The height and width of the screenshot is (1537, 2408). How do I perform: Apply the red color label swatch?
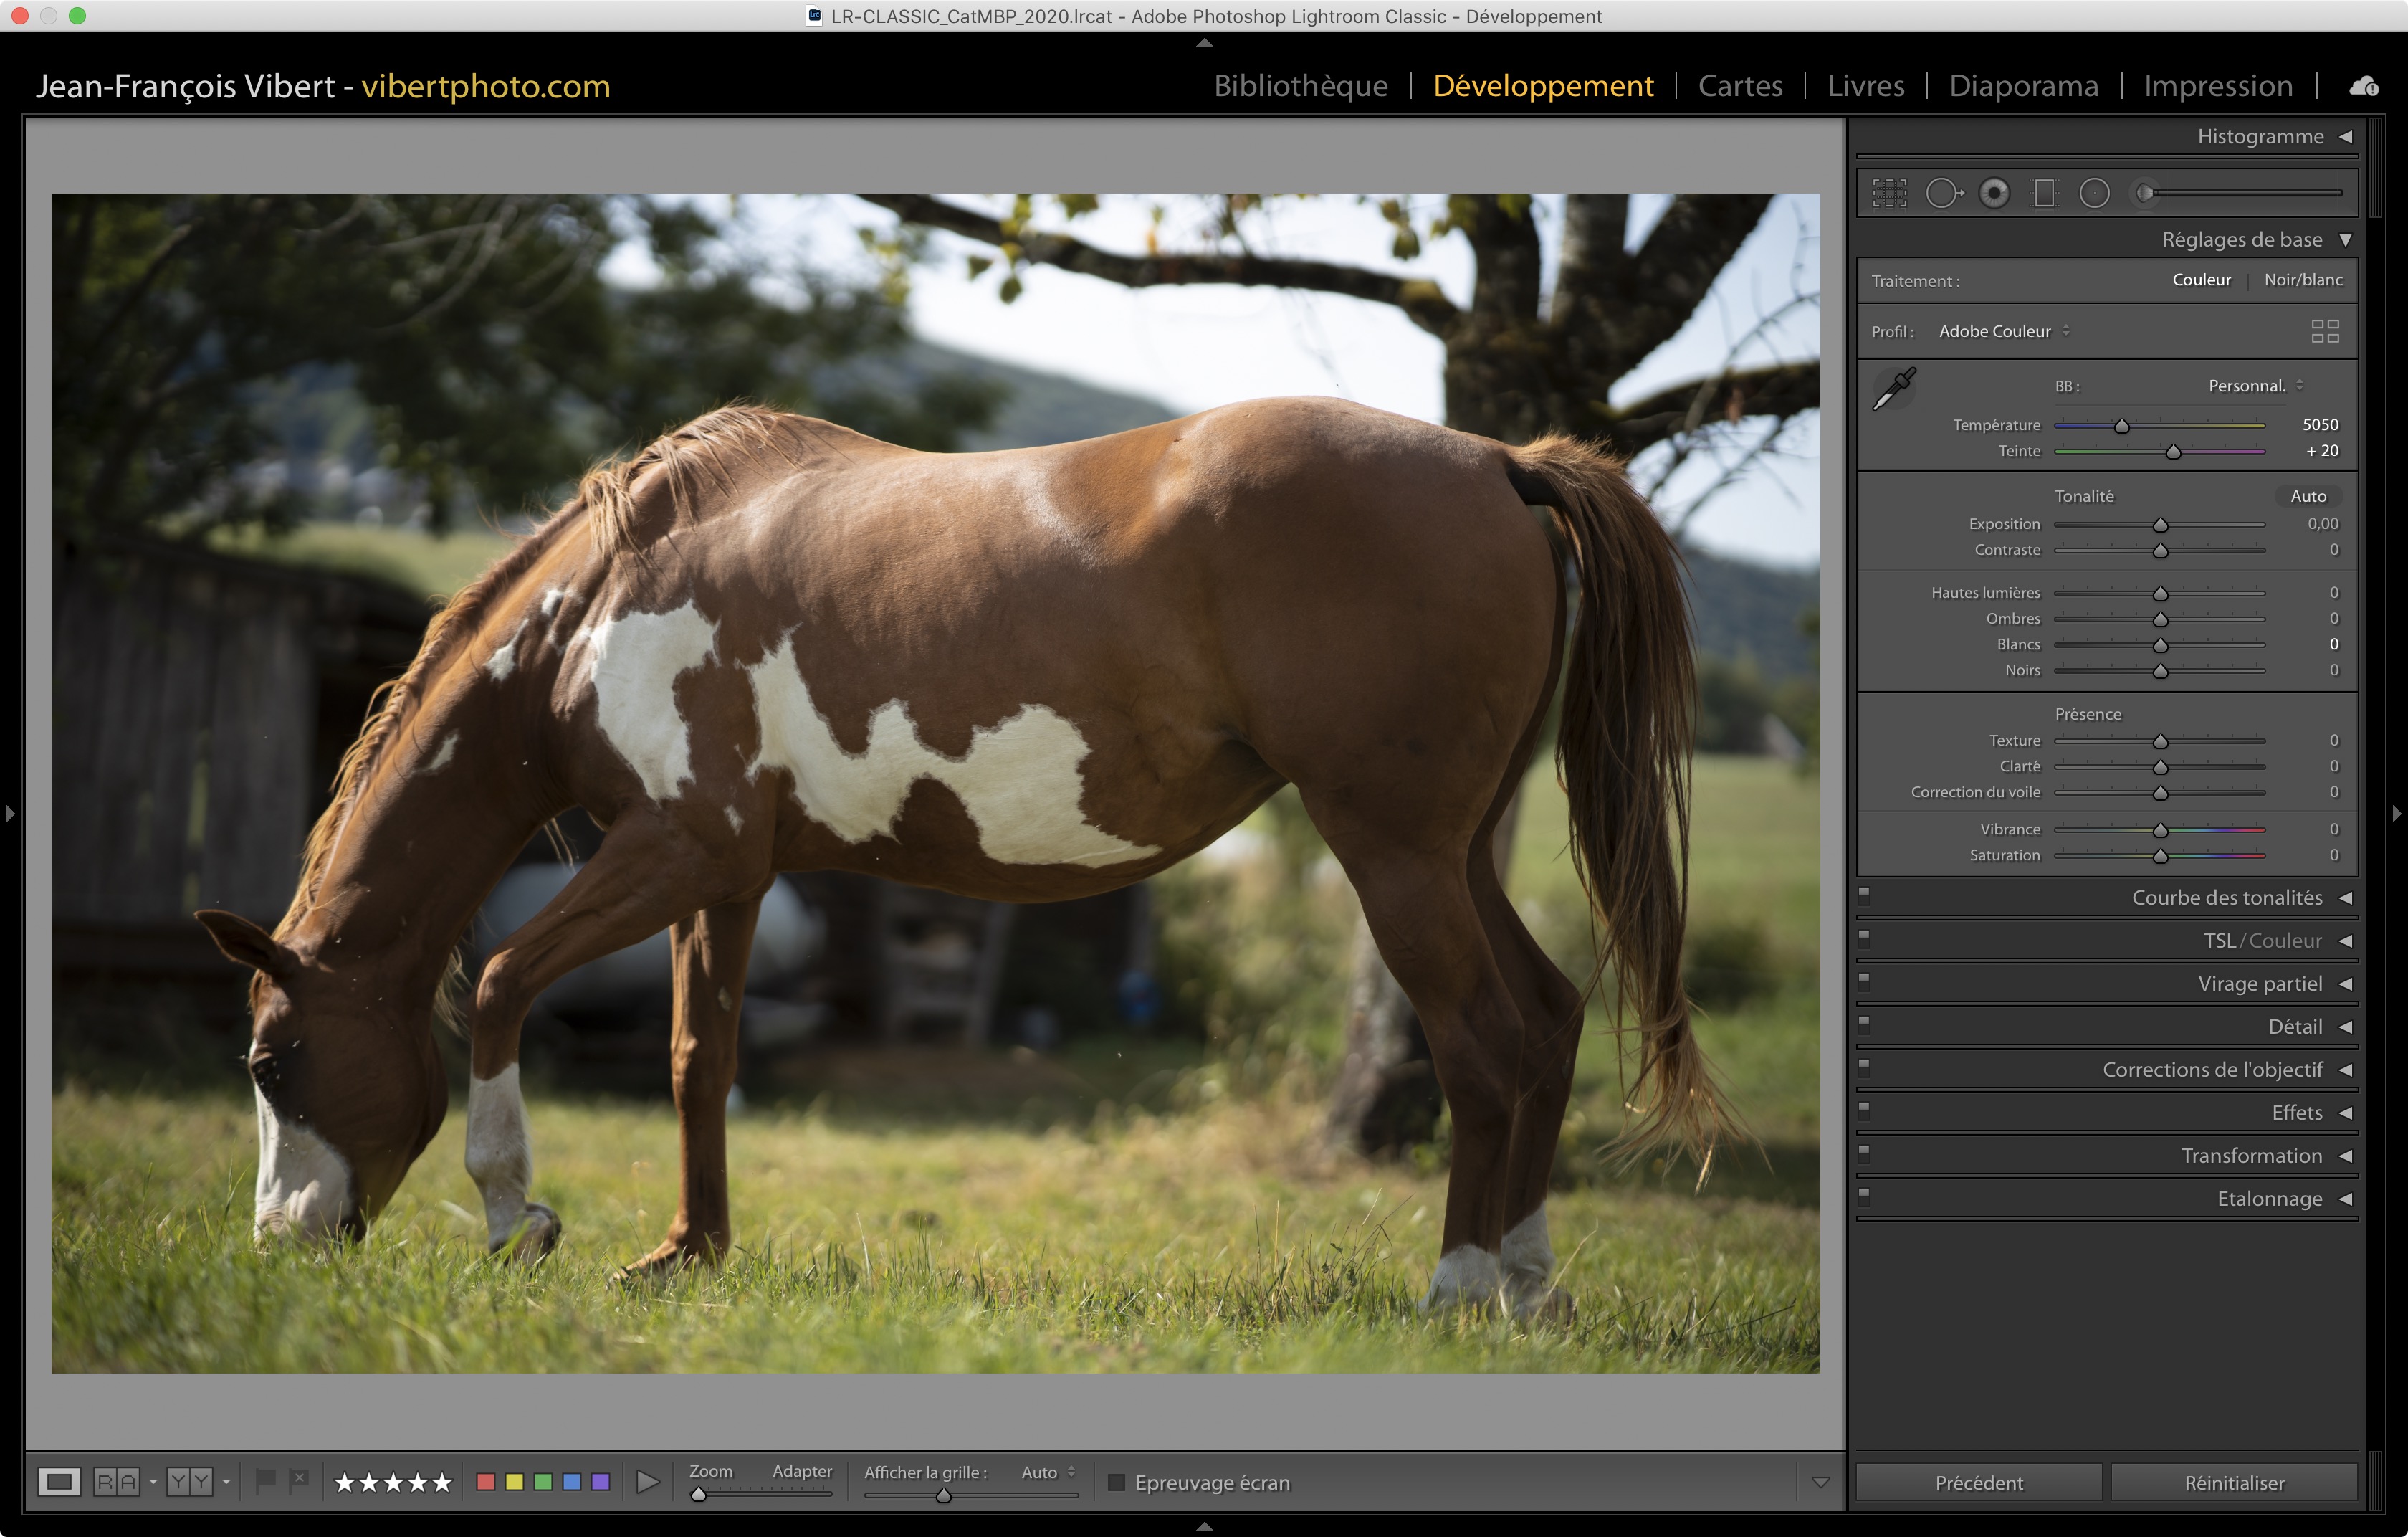pyautogui.click(x=486, y=1482)
